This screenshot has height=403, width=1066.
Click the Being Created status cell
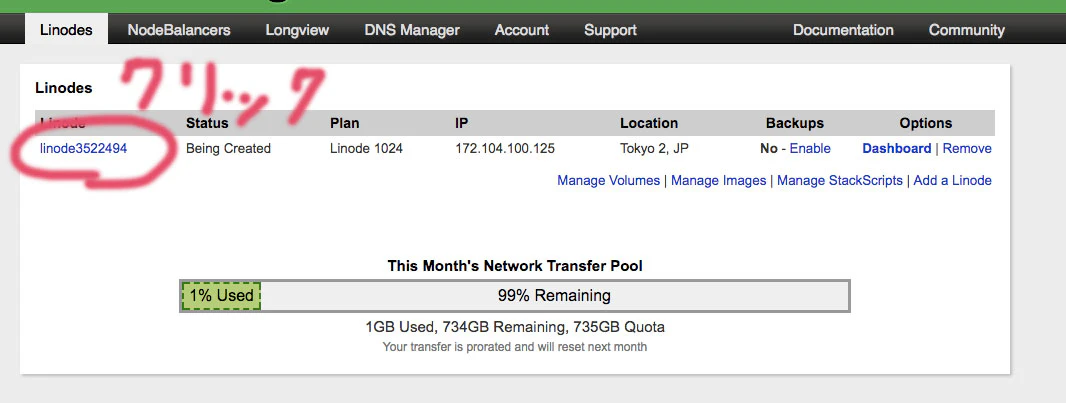tap(228, 148)
